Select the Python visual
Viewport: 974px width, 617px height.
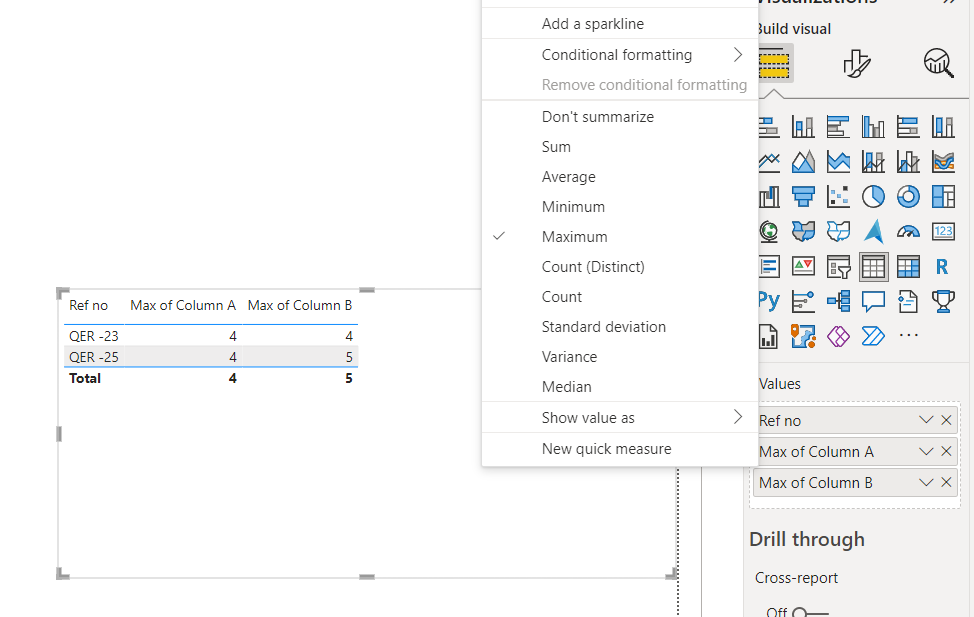tap(769, 301)
